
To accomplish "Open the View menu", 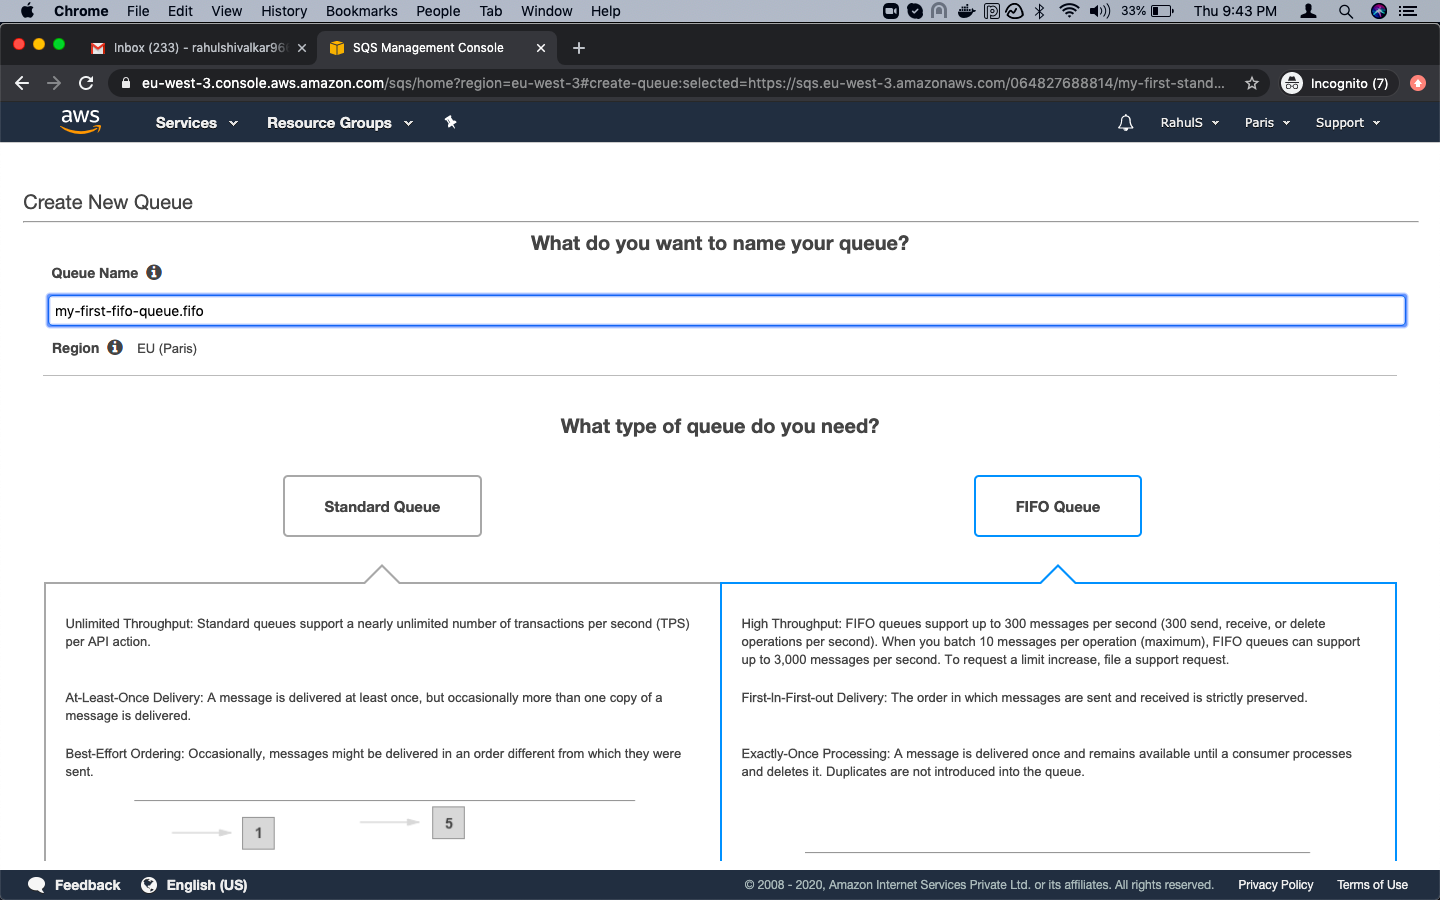I will point(227,11).
